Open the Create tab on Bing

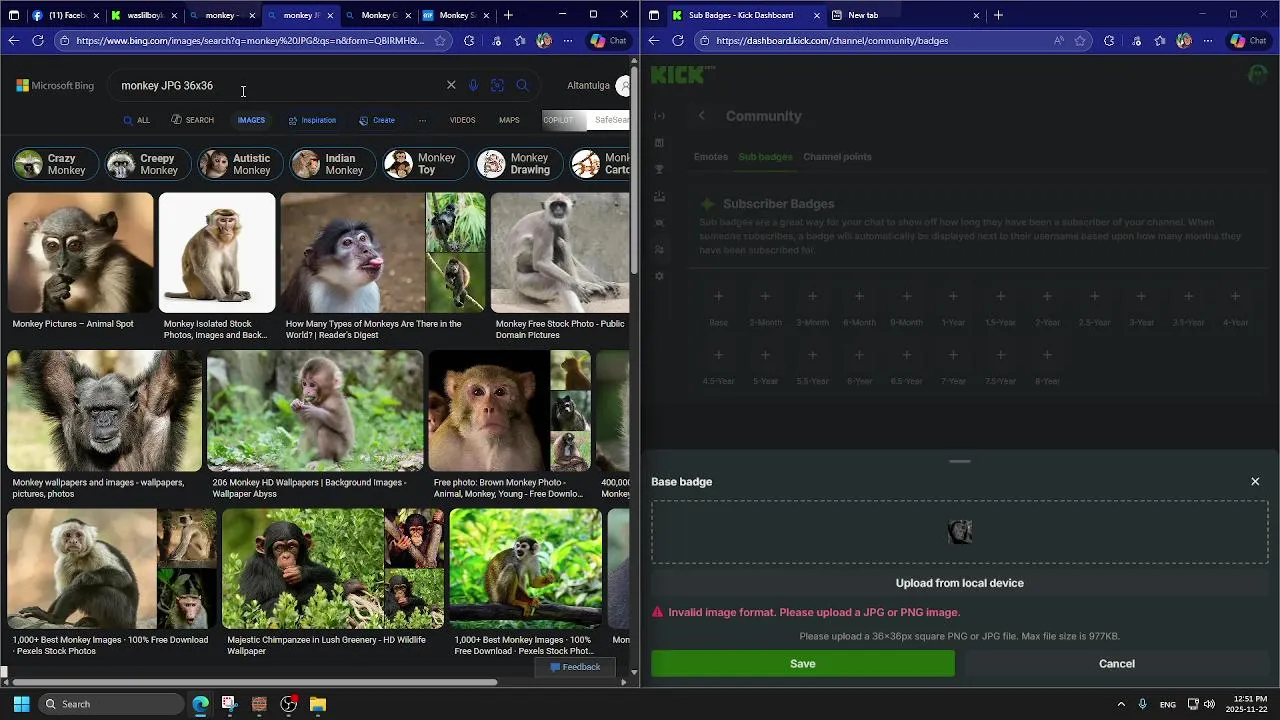pyautogui.click(x=377, y=120)
